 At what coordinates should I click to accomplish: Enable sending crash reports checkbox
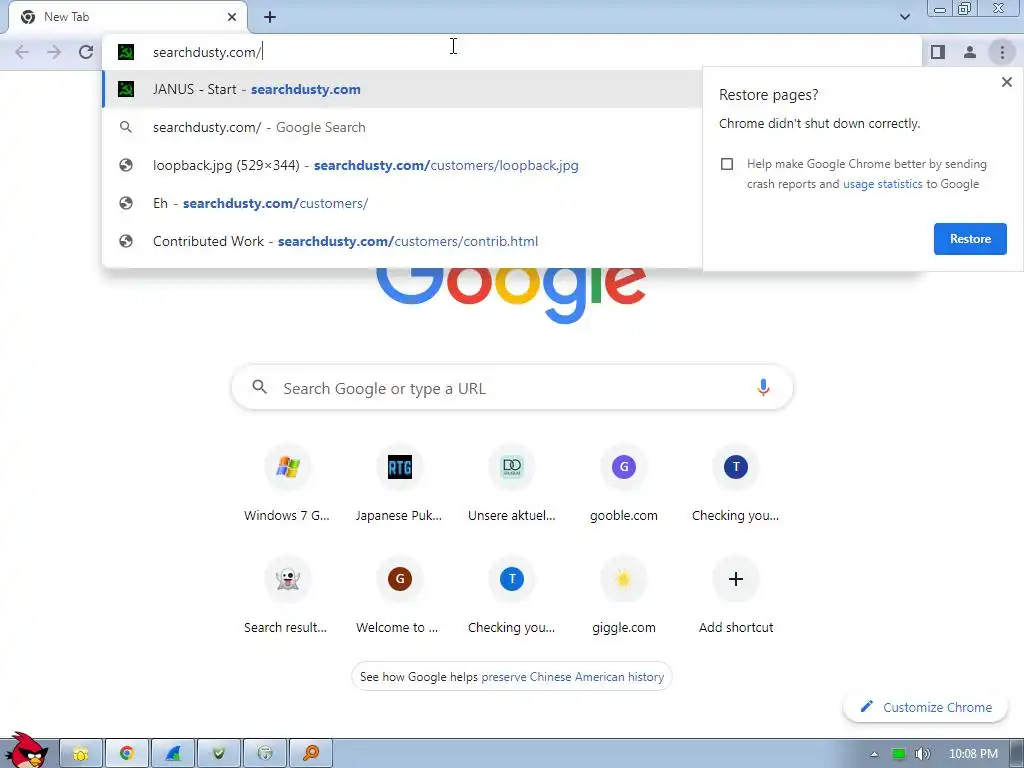(727, 164)
